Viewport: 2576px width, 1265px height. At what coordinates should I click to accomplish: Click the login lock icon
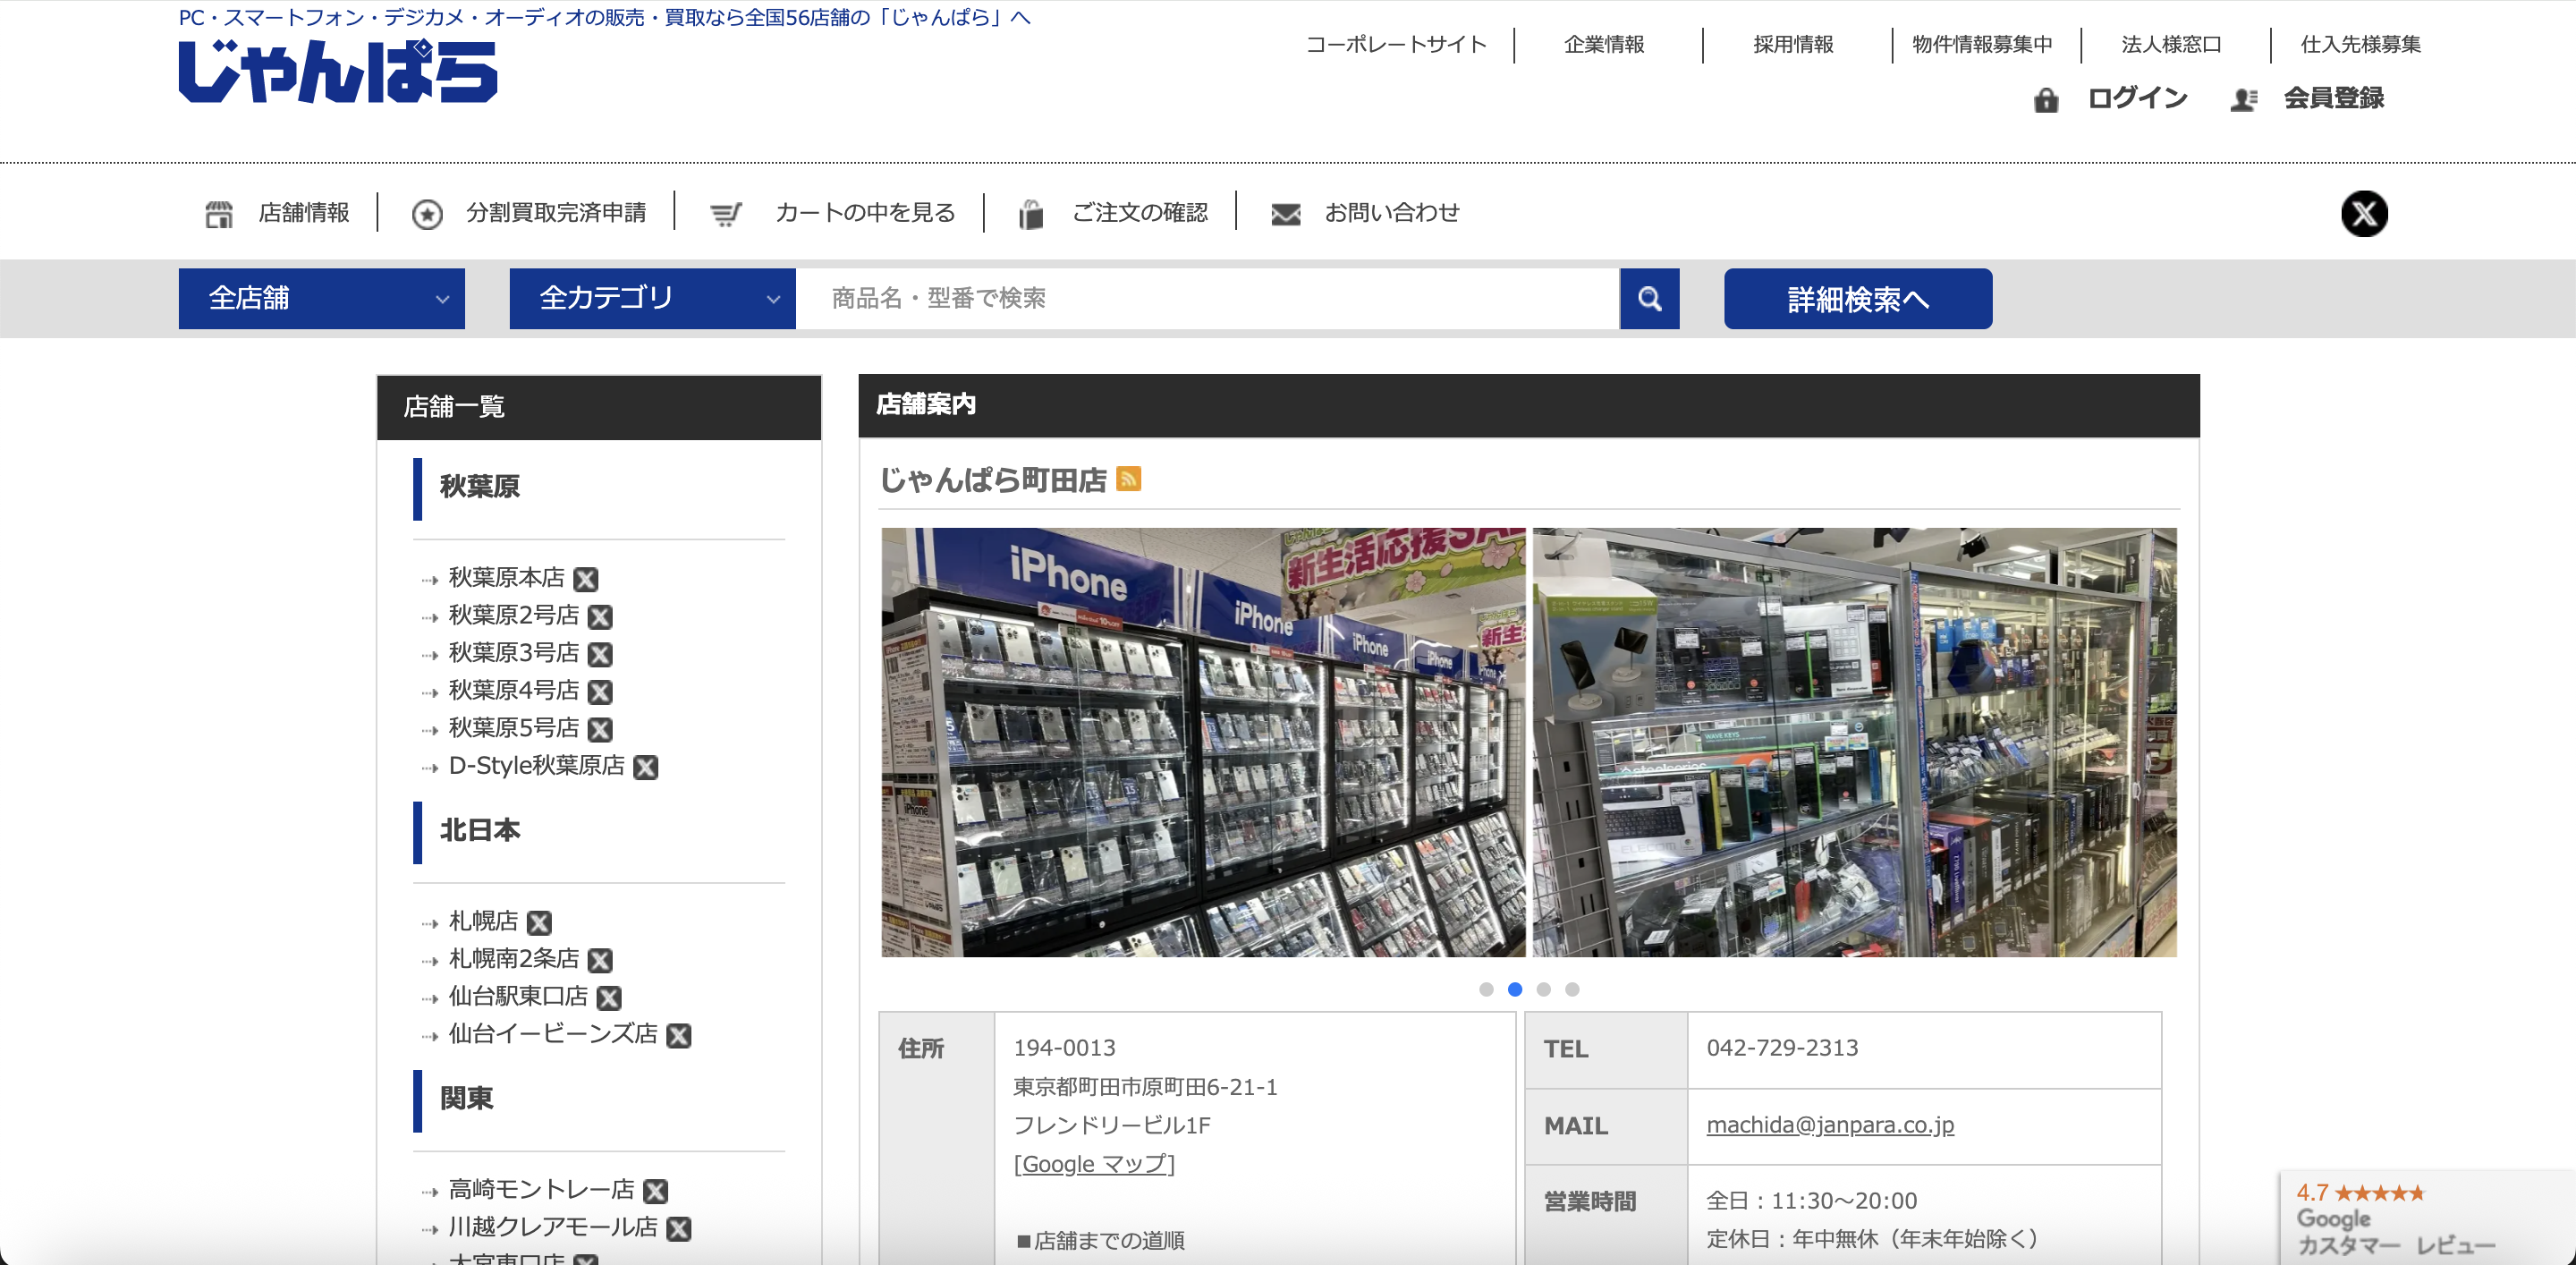click(2046, 99)
